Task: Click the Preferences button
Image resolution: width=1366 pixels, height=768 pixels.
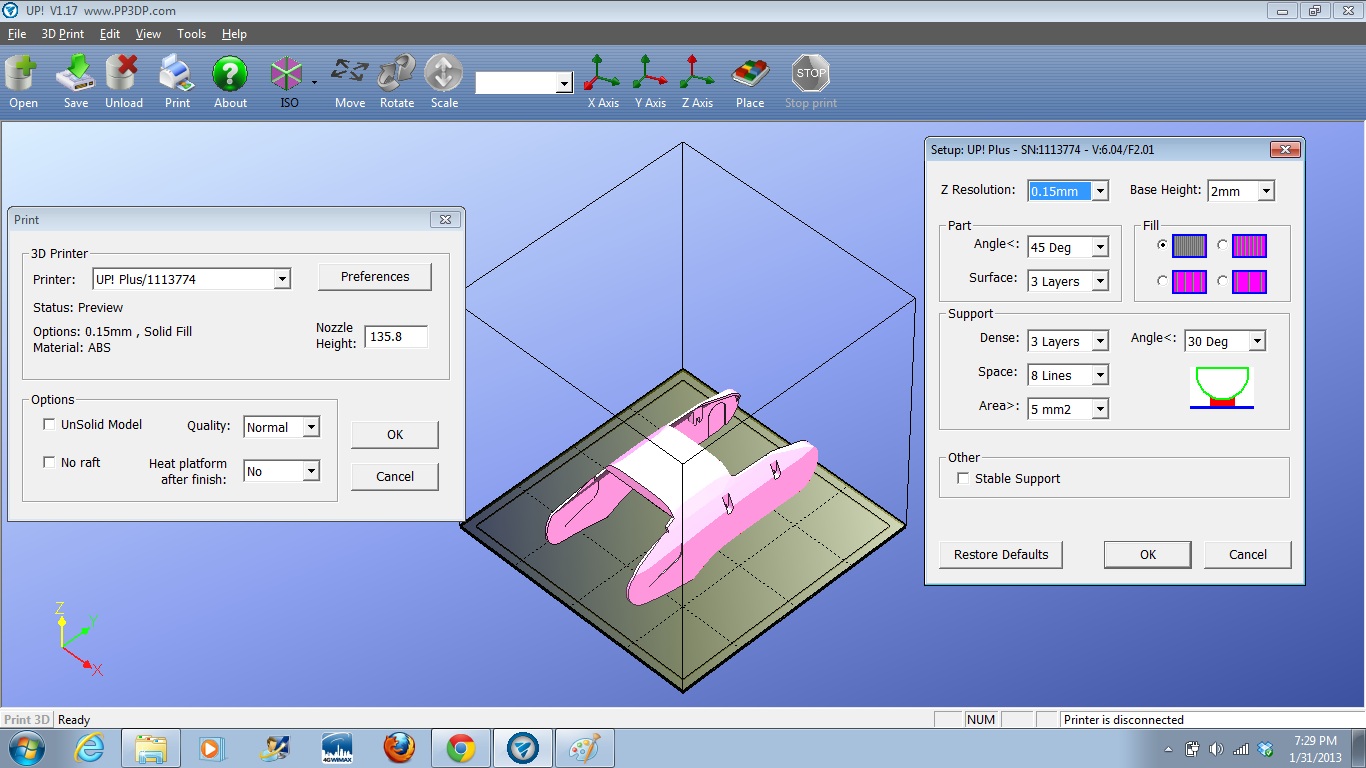Action: 375,277
